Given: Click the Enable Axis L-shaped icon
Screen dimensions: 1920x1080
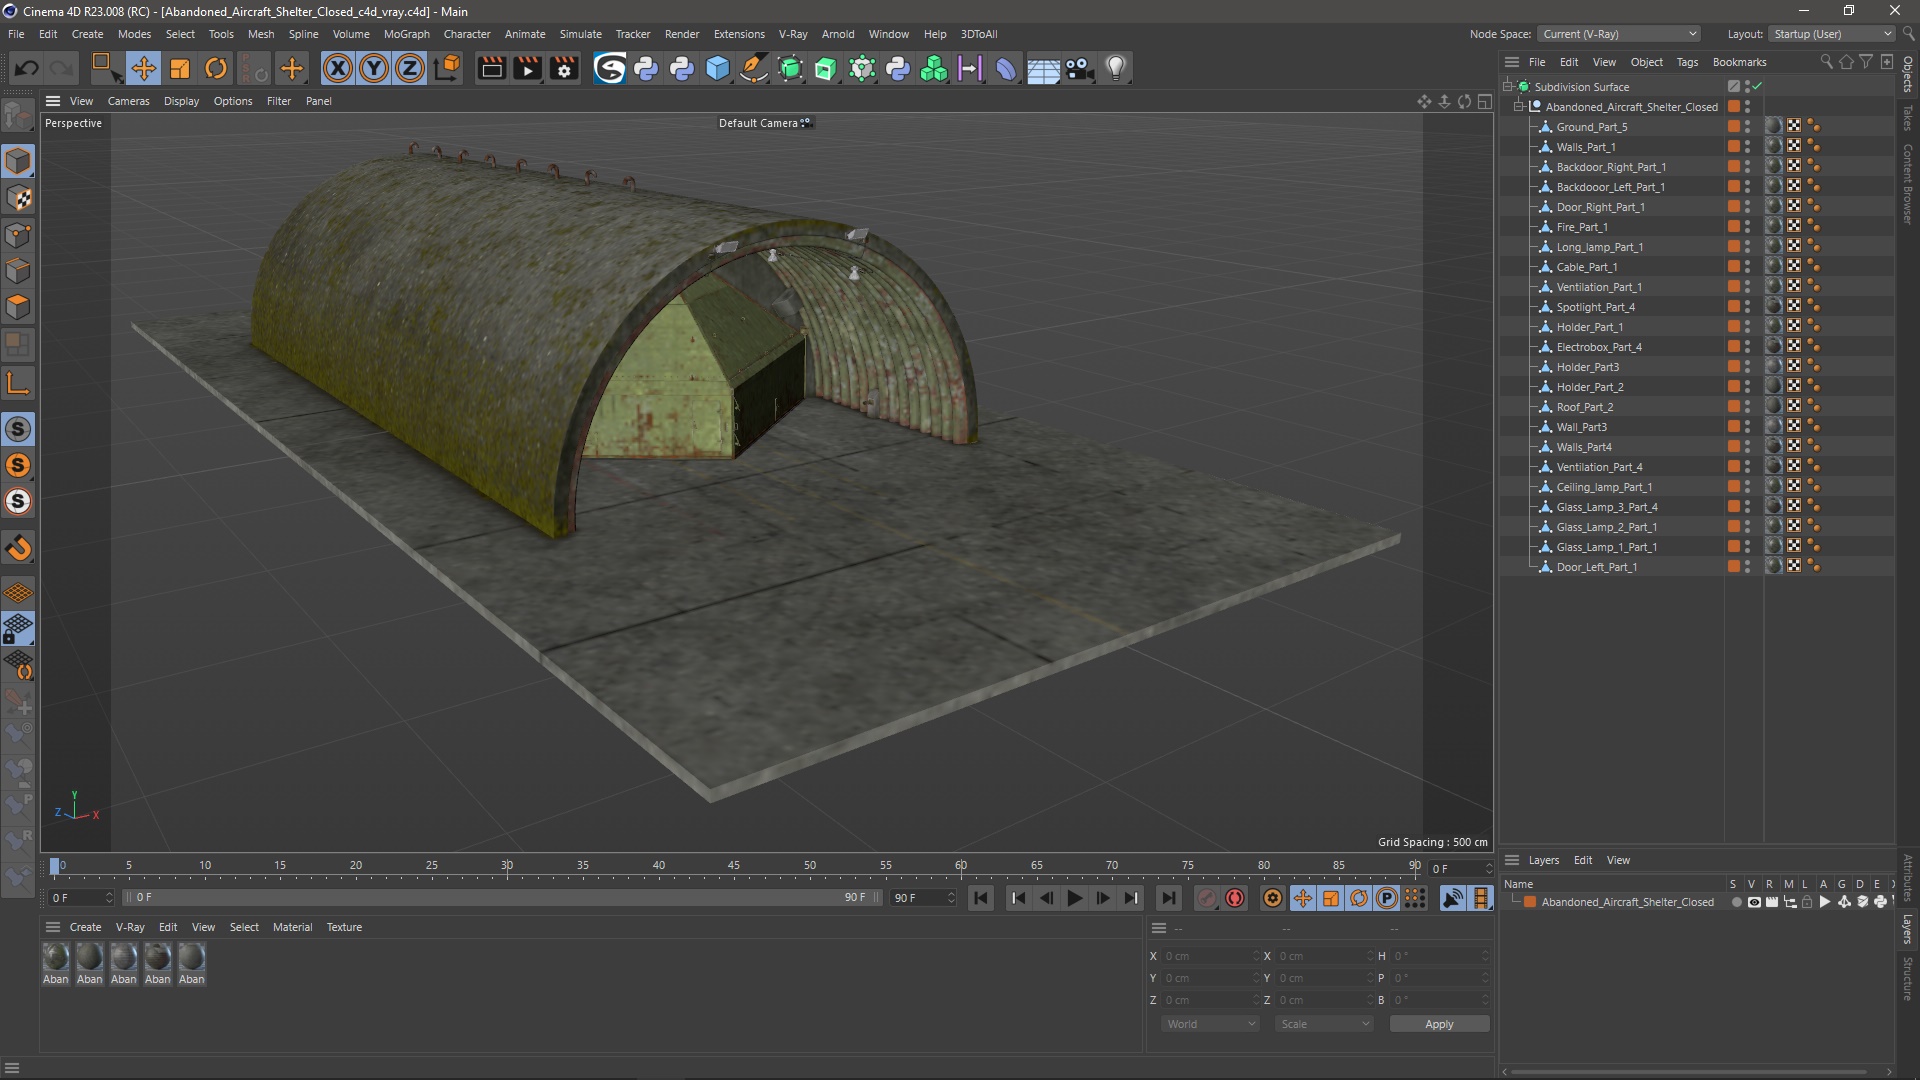Looking at the screenshot, I should (x=18, y=383).
